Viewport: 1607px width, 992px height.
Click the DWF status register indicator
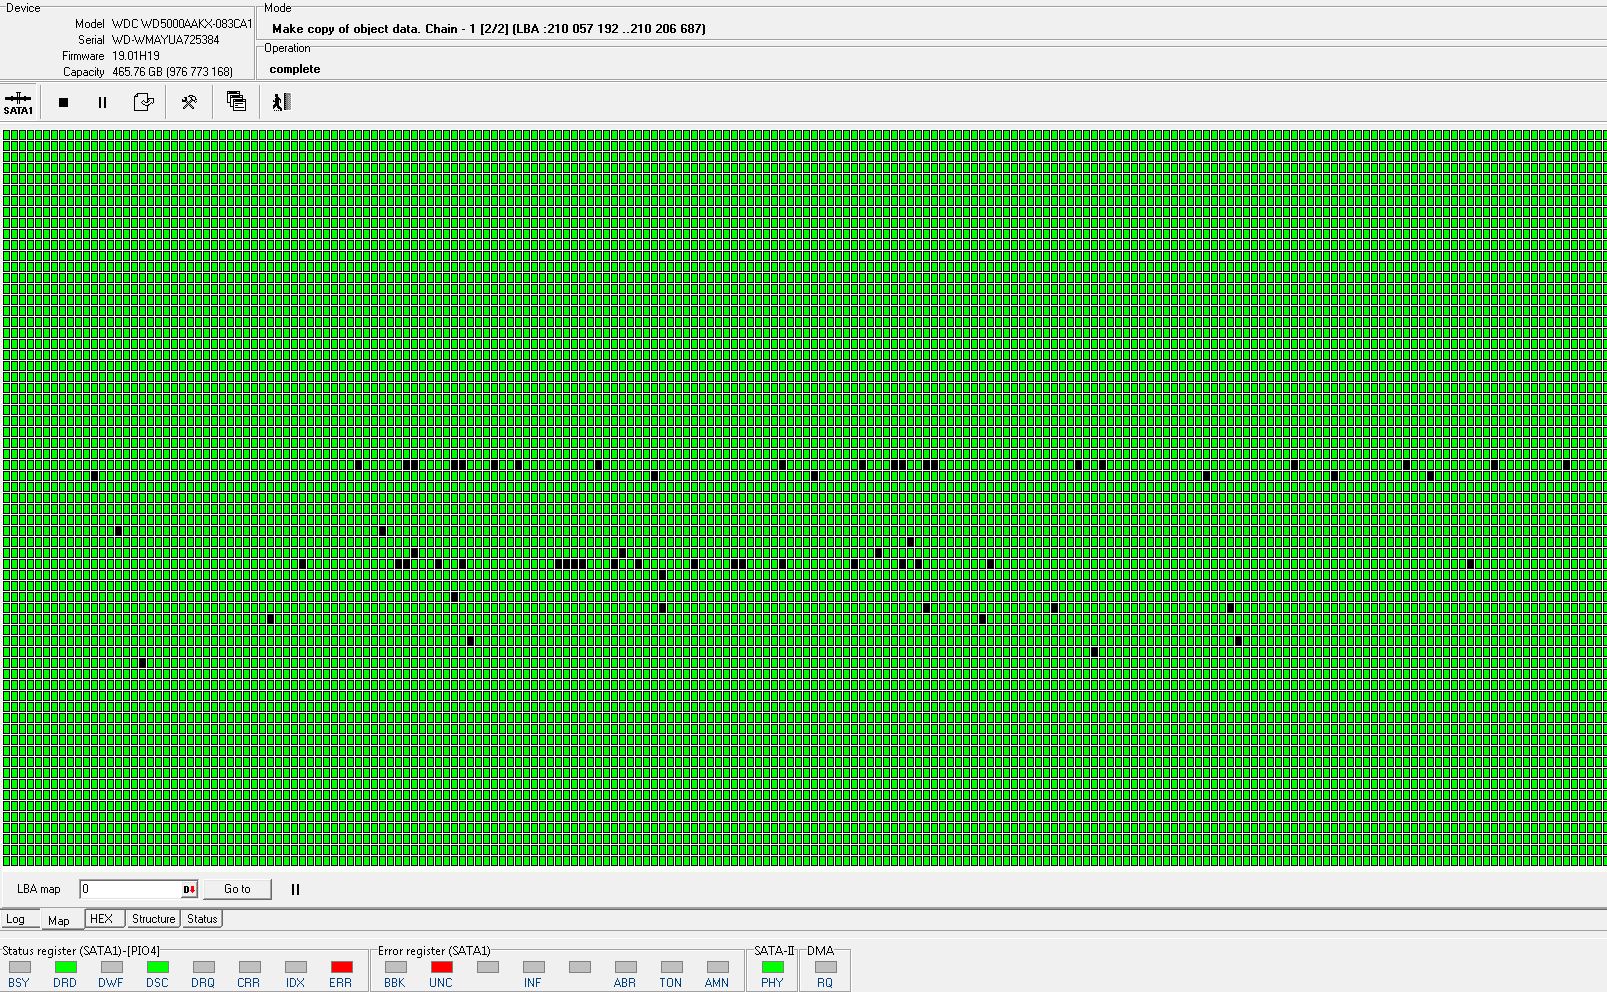(112, 967)
